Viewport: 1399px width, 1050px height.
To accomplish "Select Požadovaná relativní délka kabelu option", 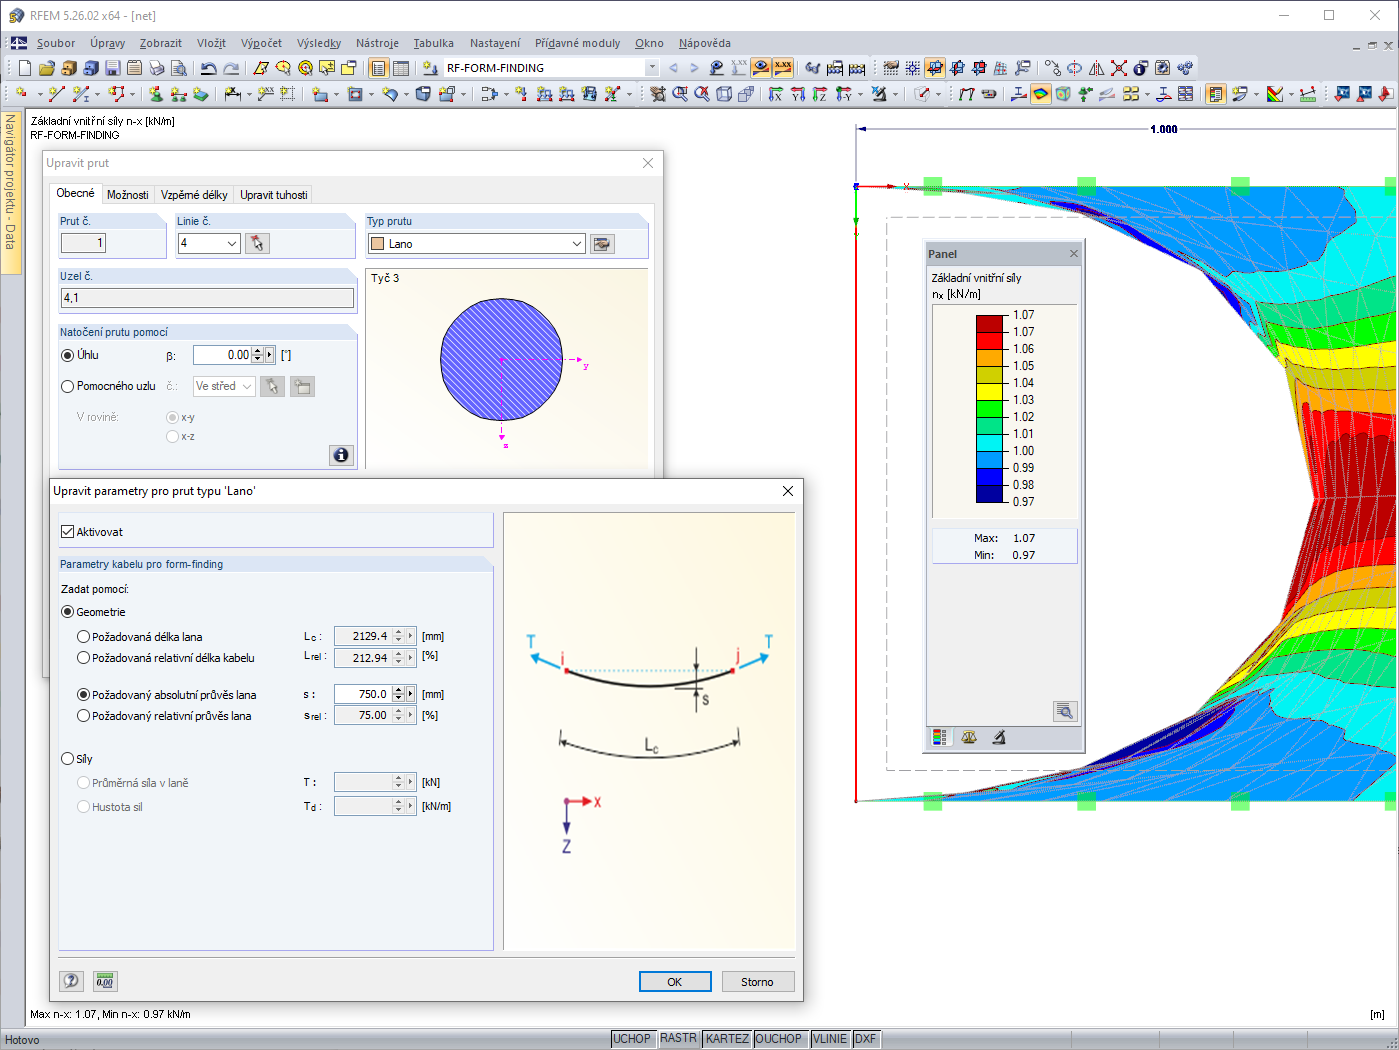I will click(84, 658).
